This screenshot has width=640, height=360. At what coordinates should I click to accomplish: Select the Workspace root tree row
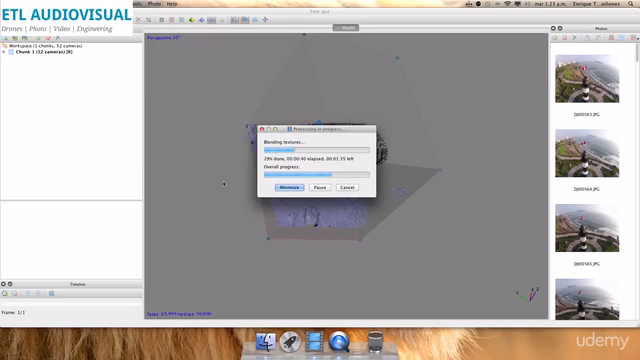[45, 46]
